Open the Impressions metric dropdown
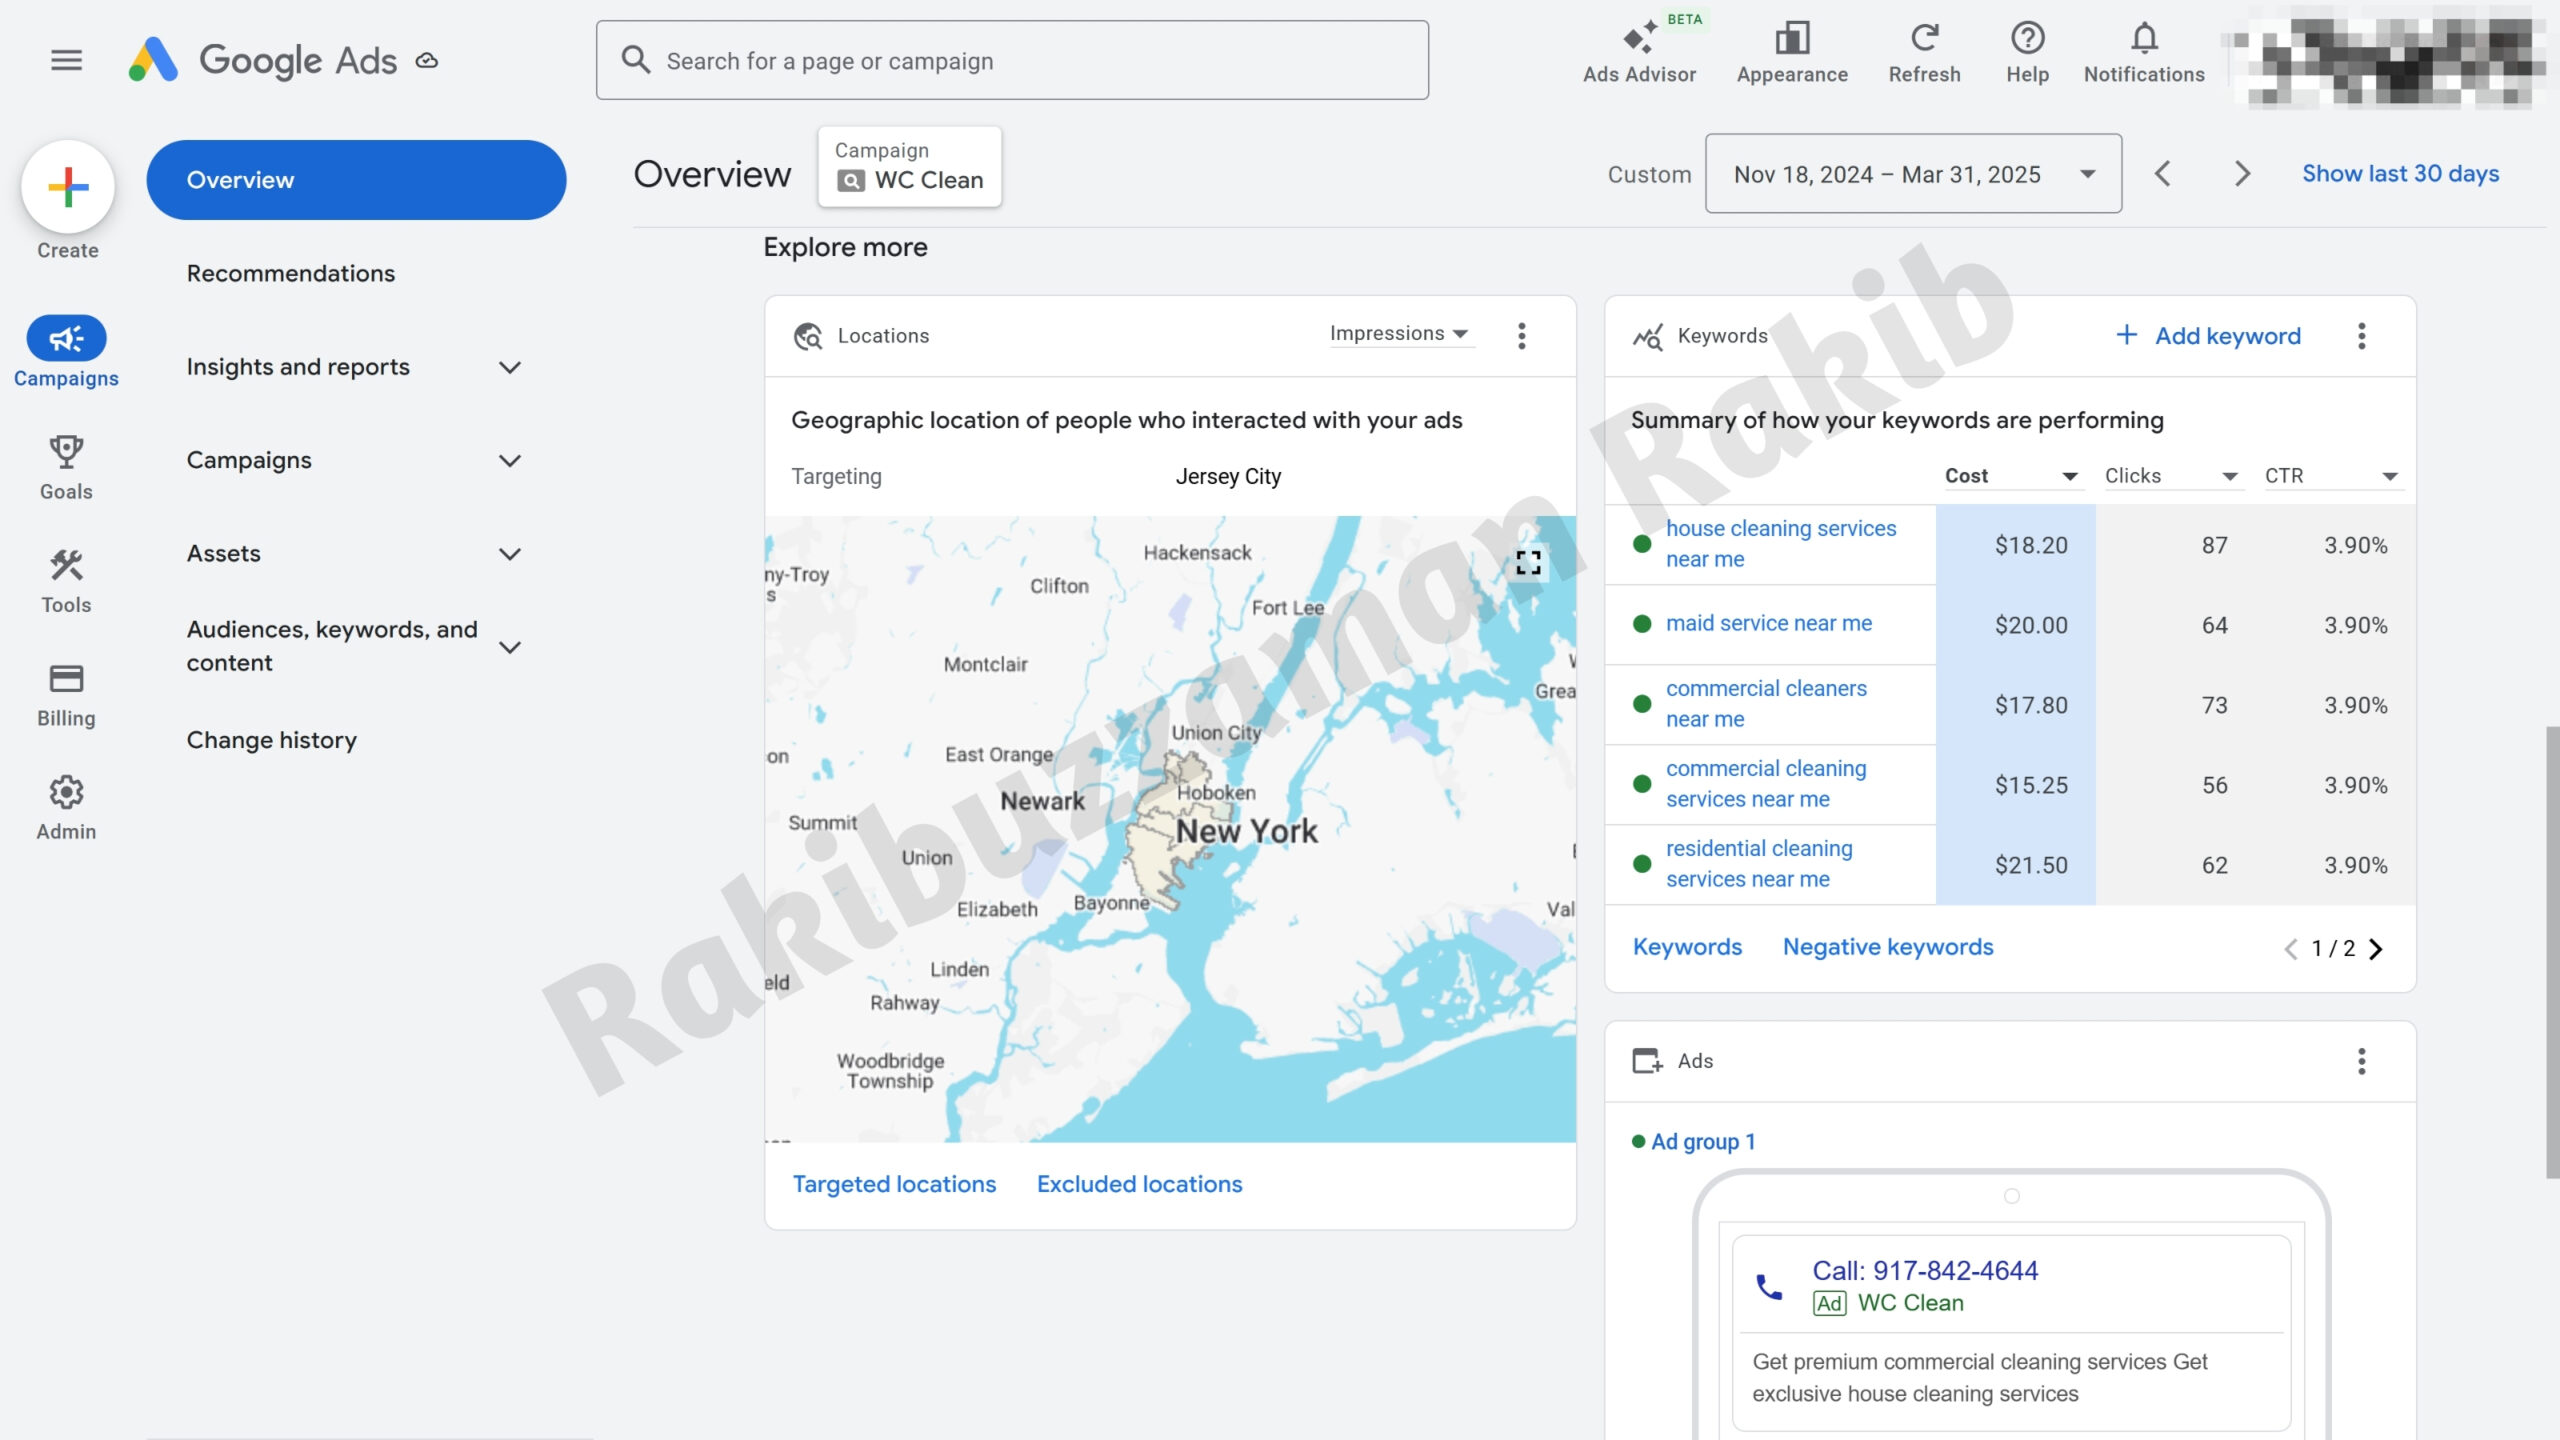The width and height of the screenshot is (2560, 1440). pos(1398,334)
